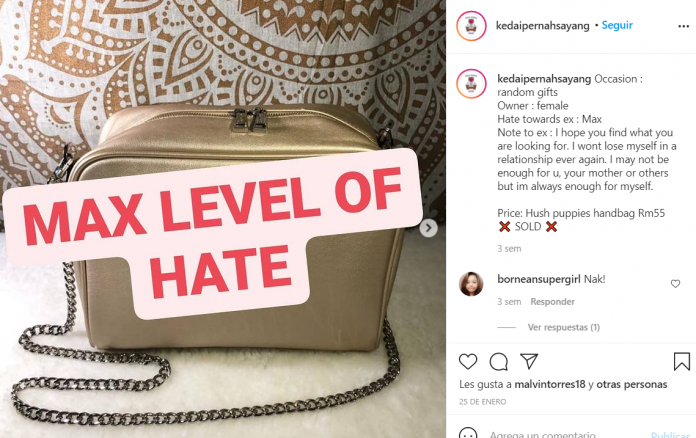This screenshot has height=438, width=696.
Task: Visit borneansupergirl username link
Action: click(x=538, y=279)
